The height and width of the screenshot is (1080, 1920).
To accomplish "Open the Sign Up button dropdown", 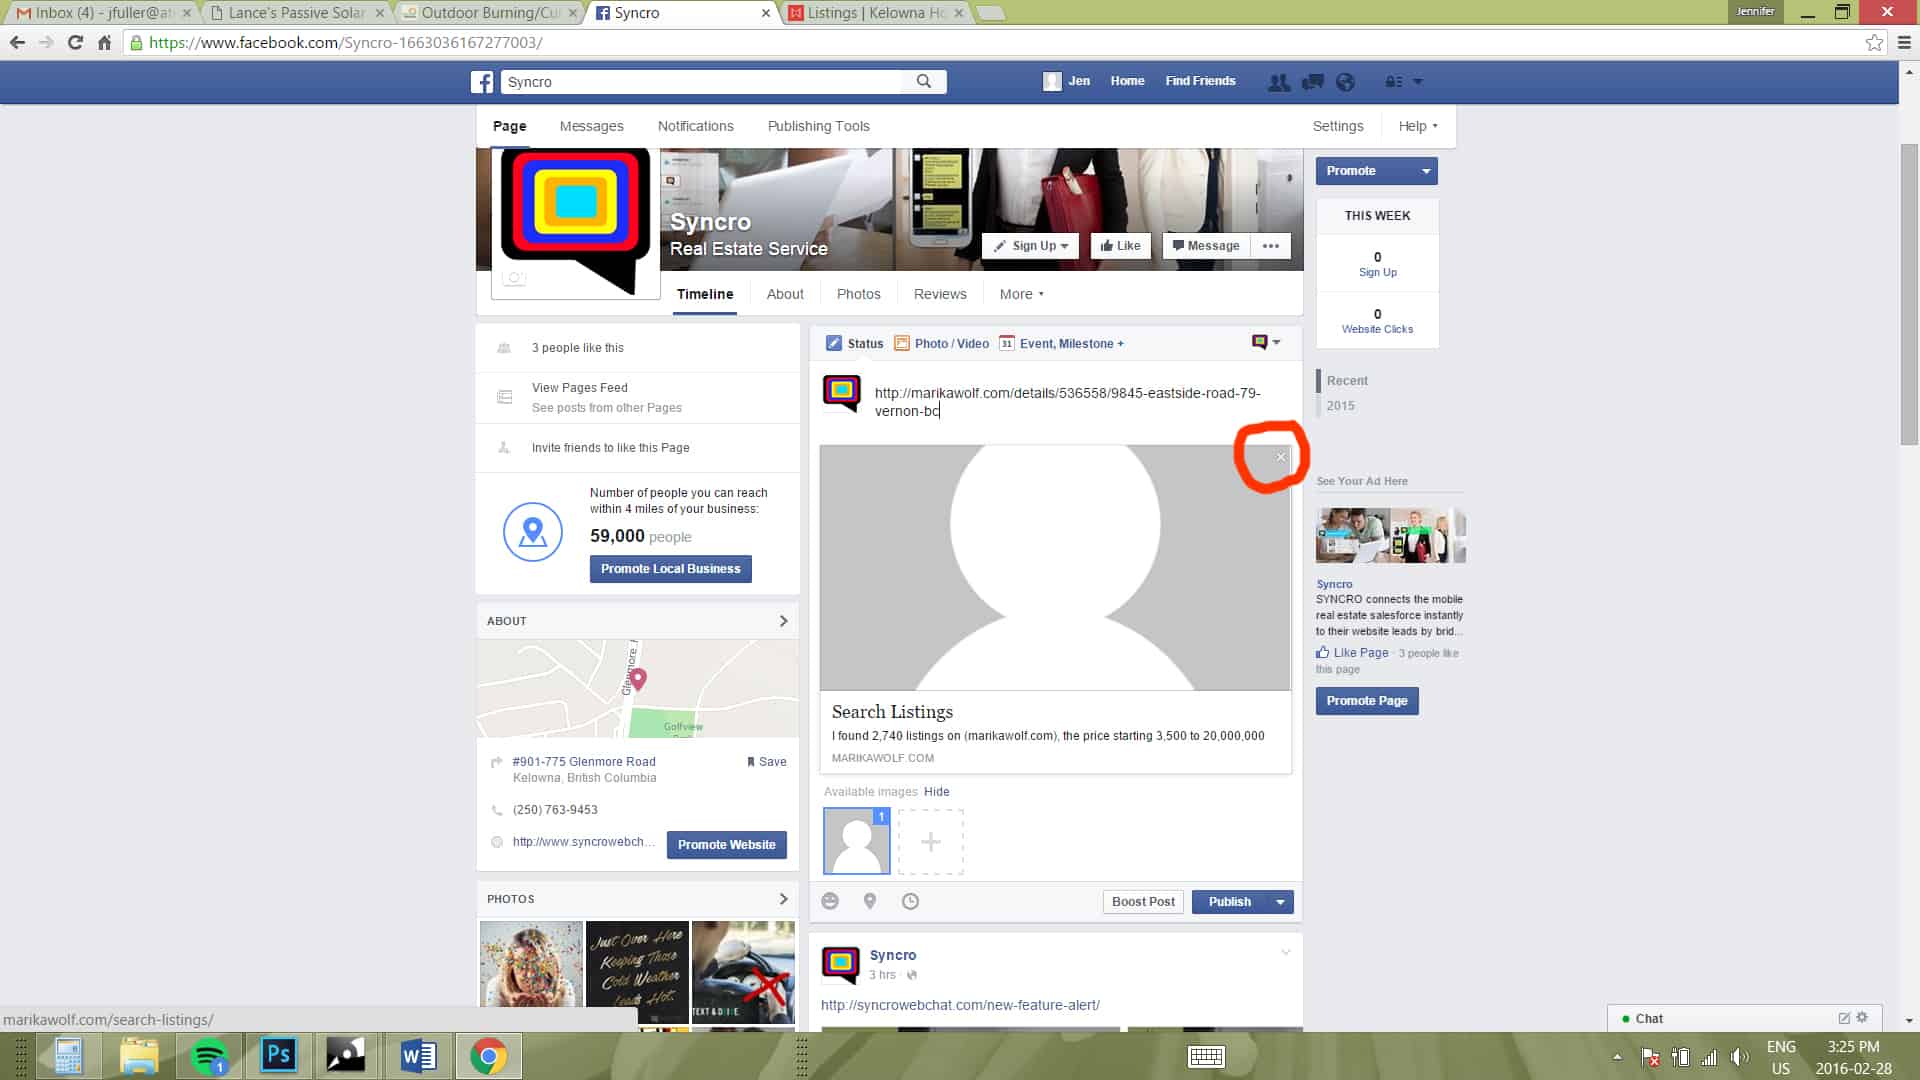I will (1031, 246).
